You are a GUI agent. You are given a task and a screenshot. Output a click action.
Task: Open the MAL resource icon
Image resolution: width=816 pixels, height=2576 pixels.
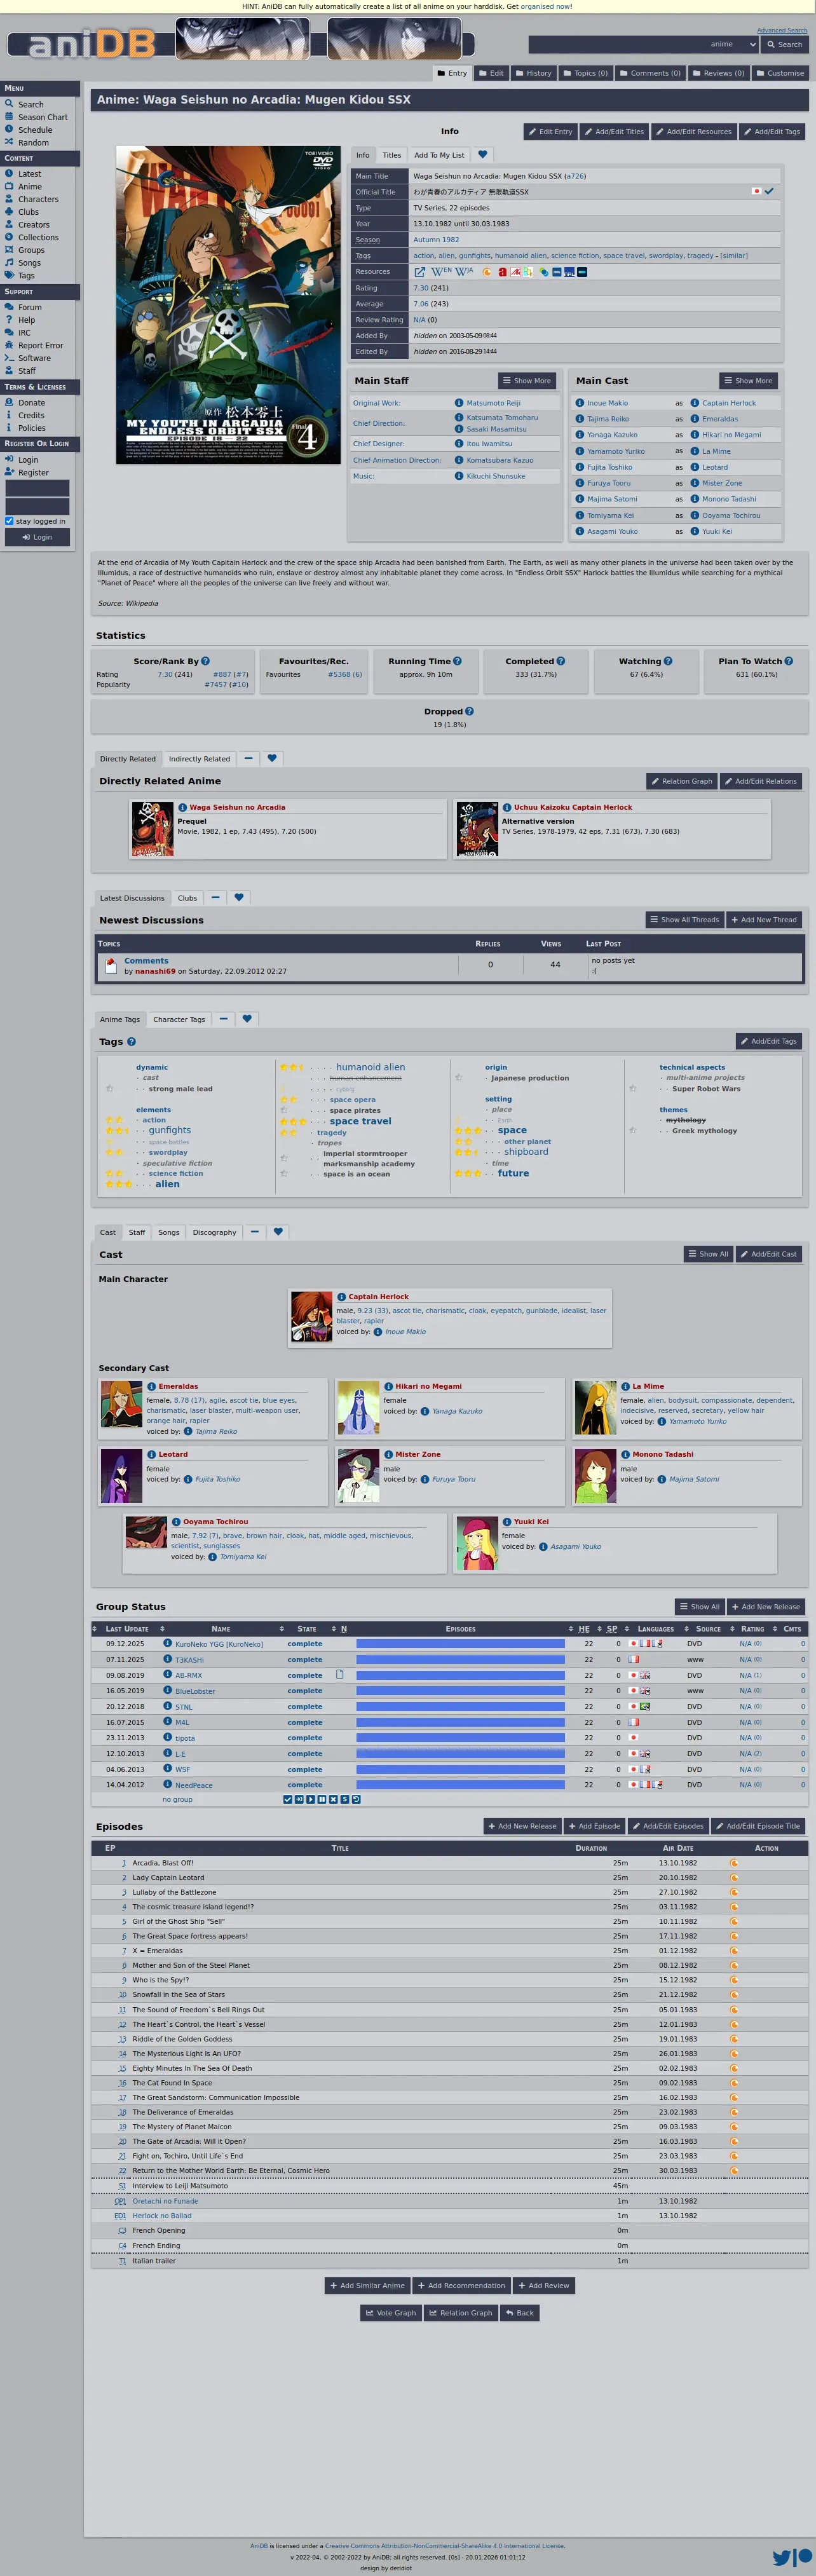click(569, 272)
